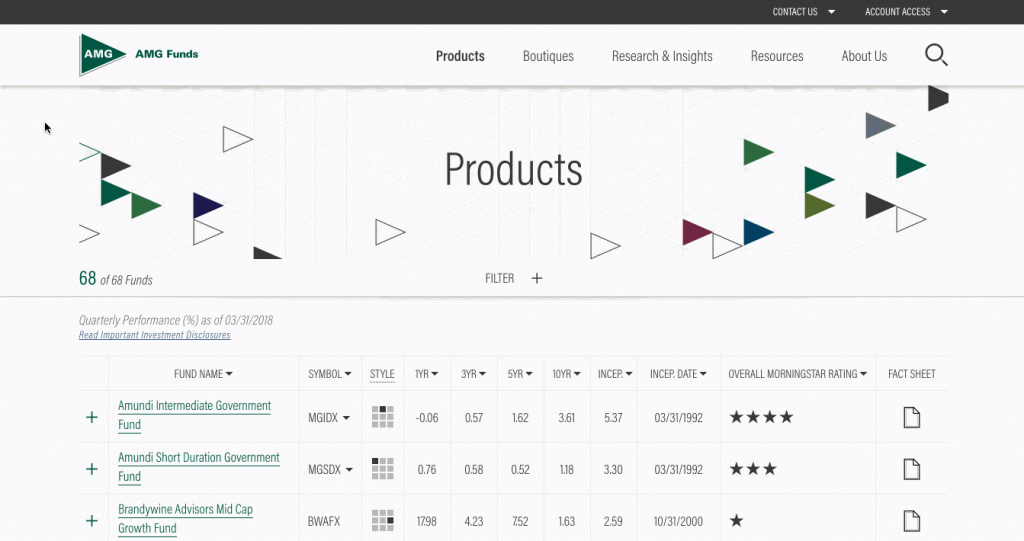1024x541 pixels.
Task: Open the Resources menu
Action: coord(776,56)
